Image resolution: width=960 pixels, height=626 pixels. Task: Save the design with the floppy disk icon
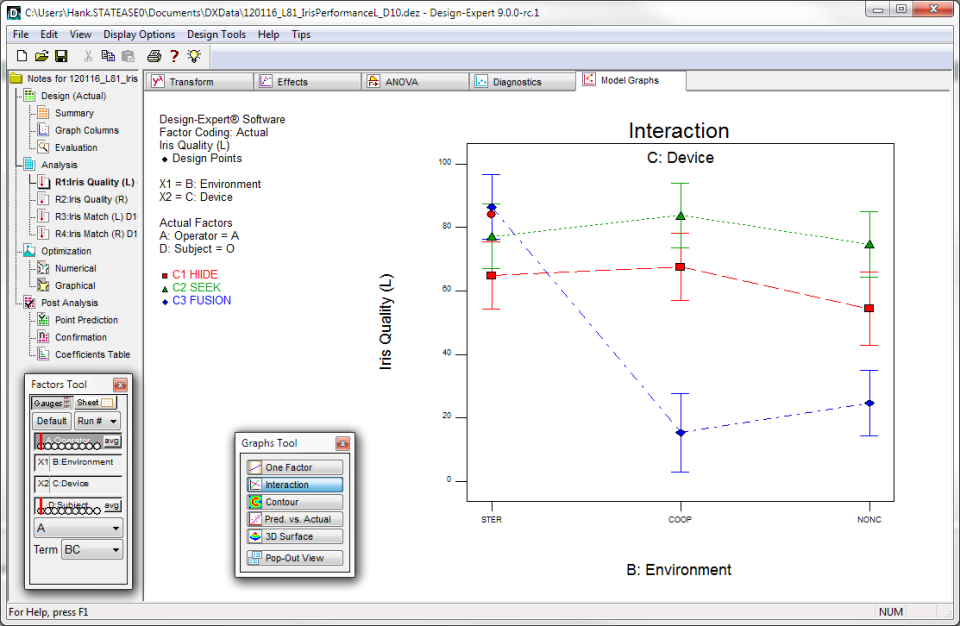61,56
